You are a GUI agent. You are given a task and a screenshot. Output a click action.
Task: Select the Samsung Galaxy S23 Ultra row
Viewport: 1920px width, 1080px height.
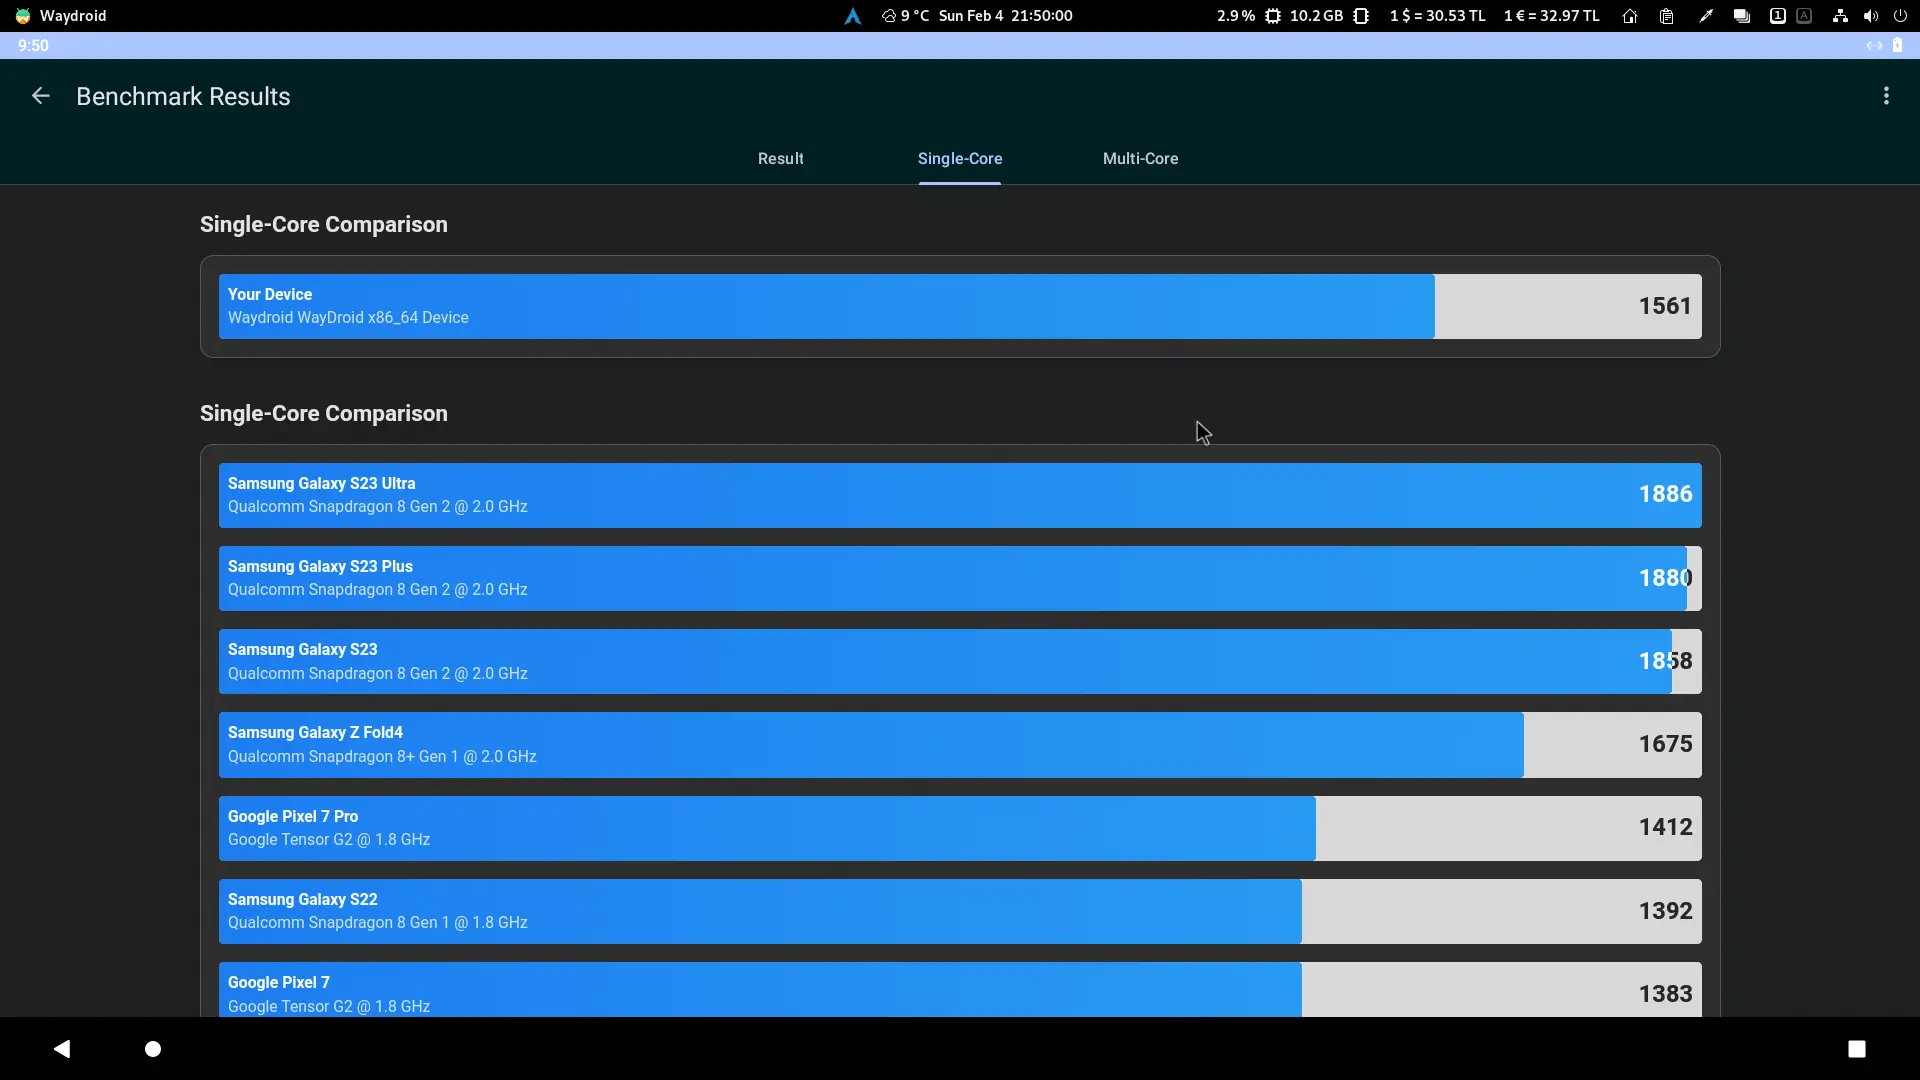click(960, 495)
